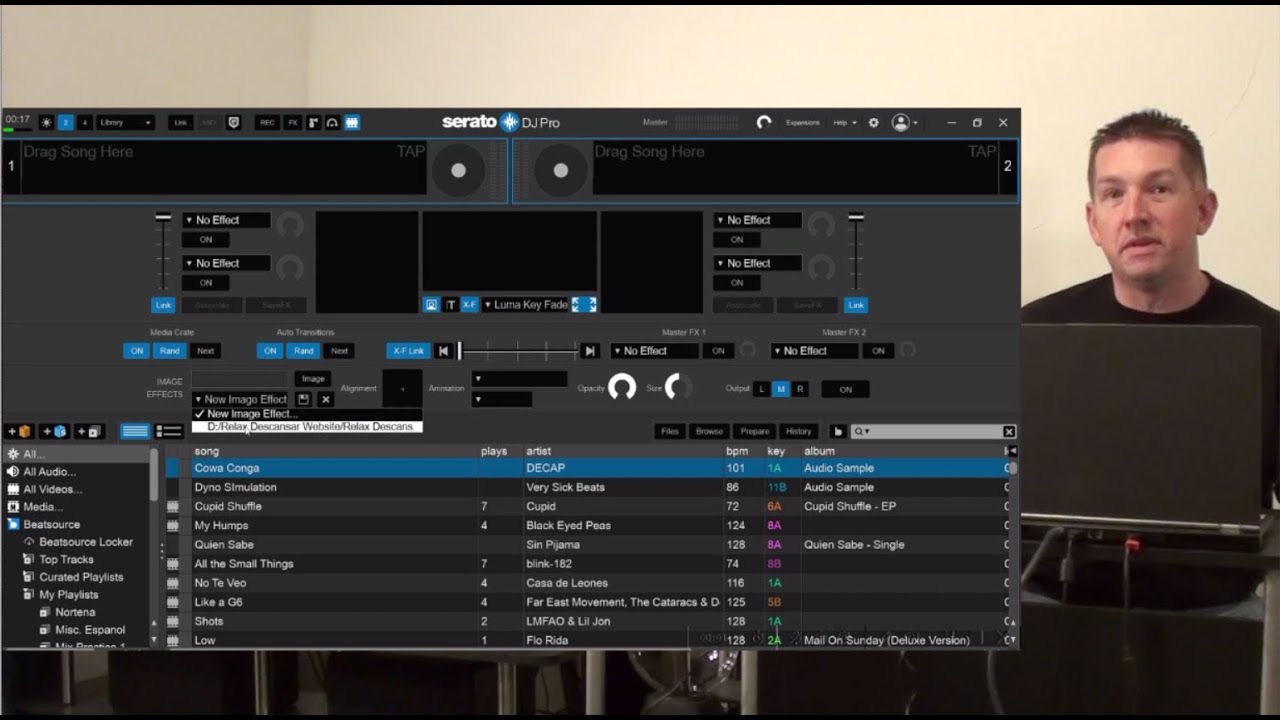Click Media Crate Next button
The width and height of the screenshot is (1280, 720).
click(205, 351)
